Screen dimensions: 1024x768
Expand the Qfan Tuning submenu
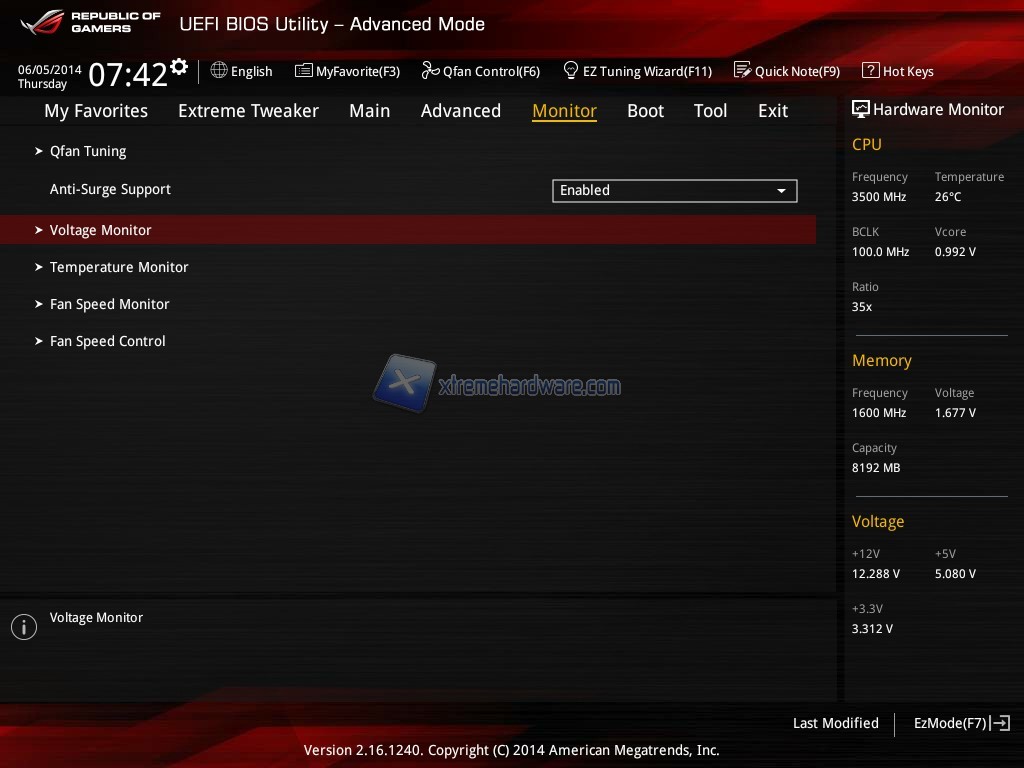click(88, 152)
